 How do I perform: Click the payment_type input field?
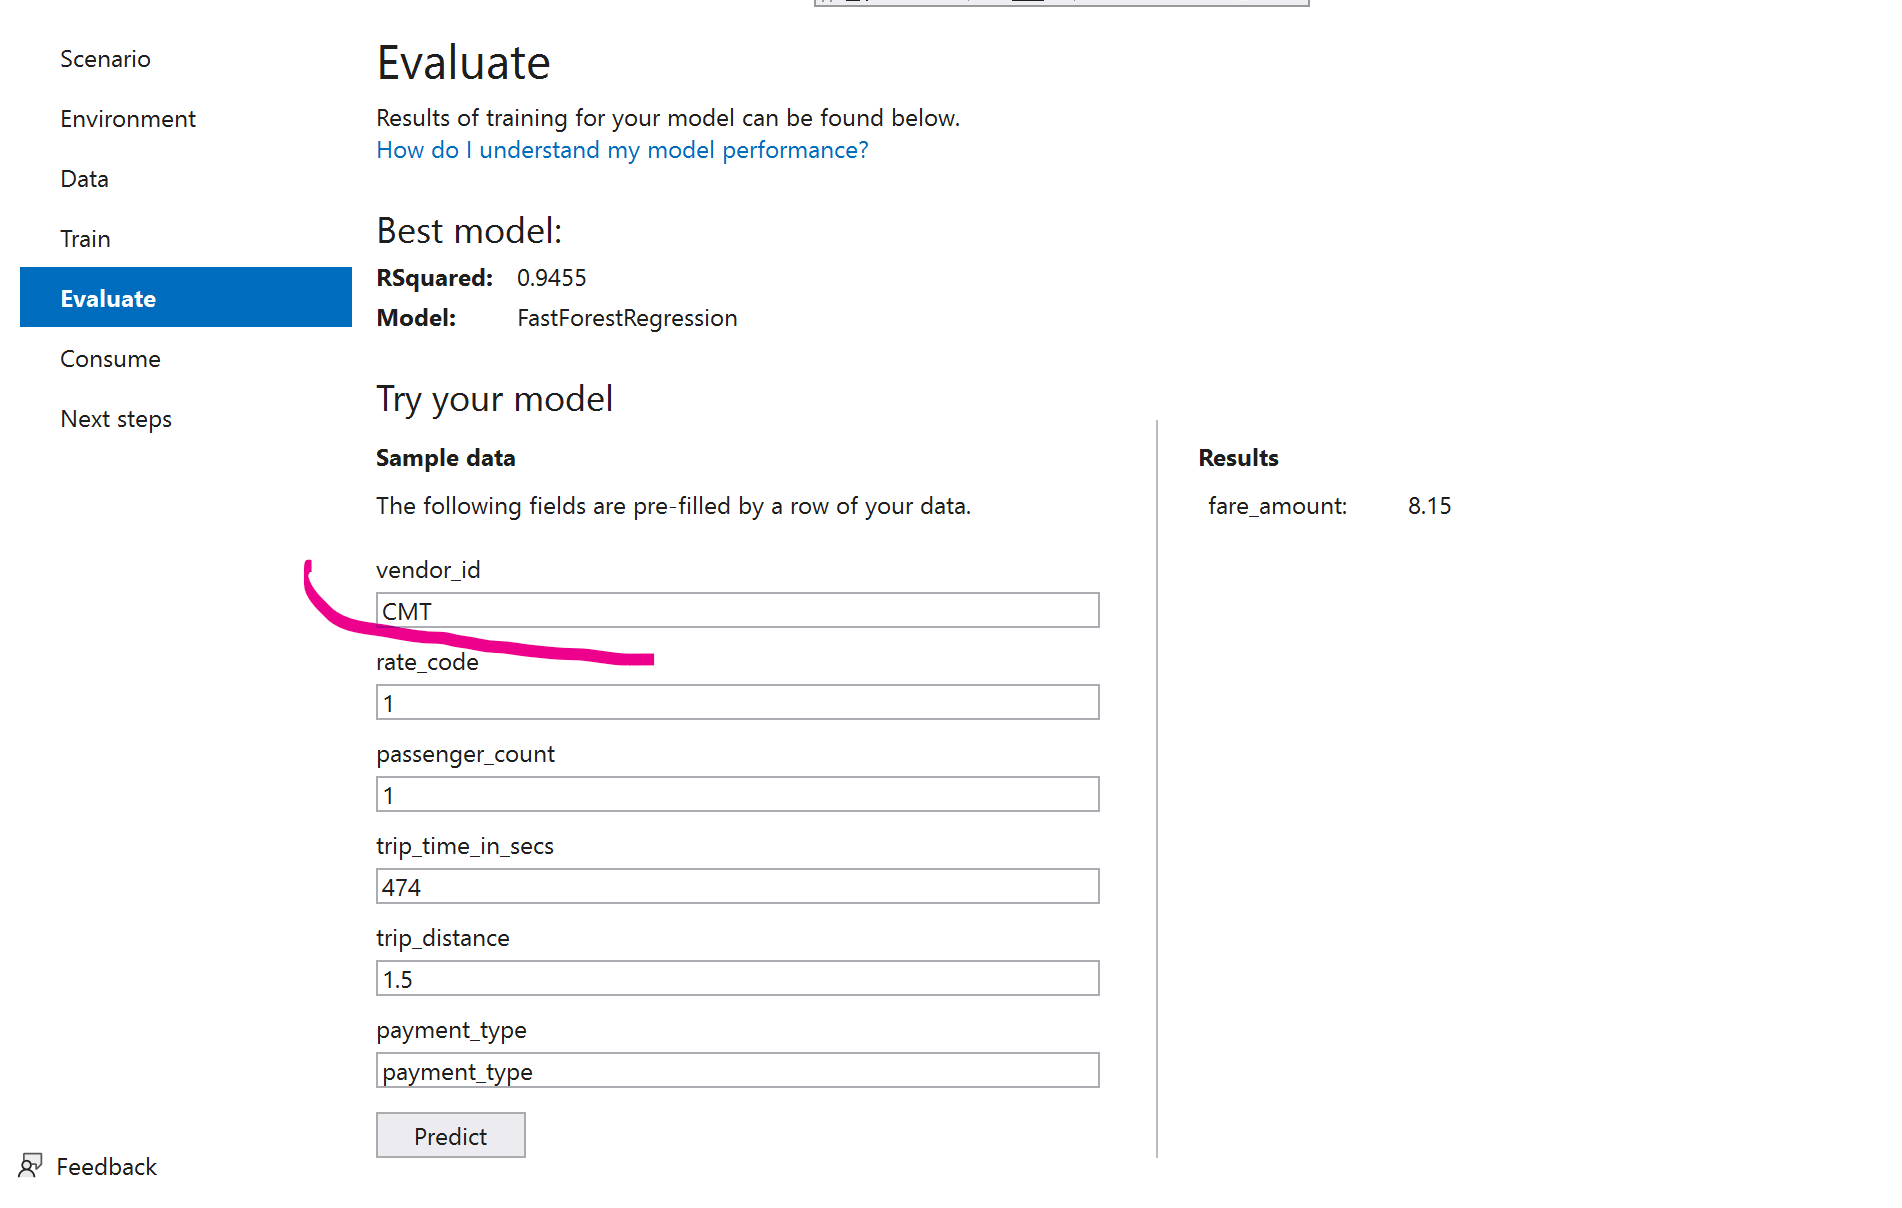(737, 1070)
